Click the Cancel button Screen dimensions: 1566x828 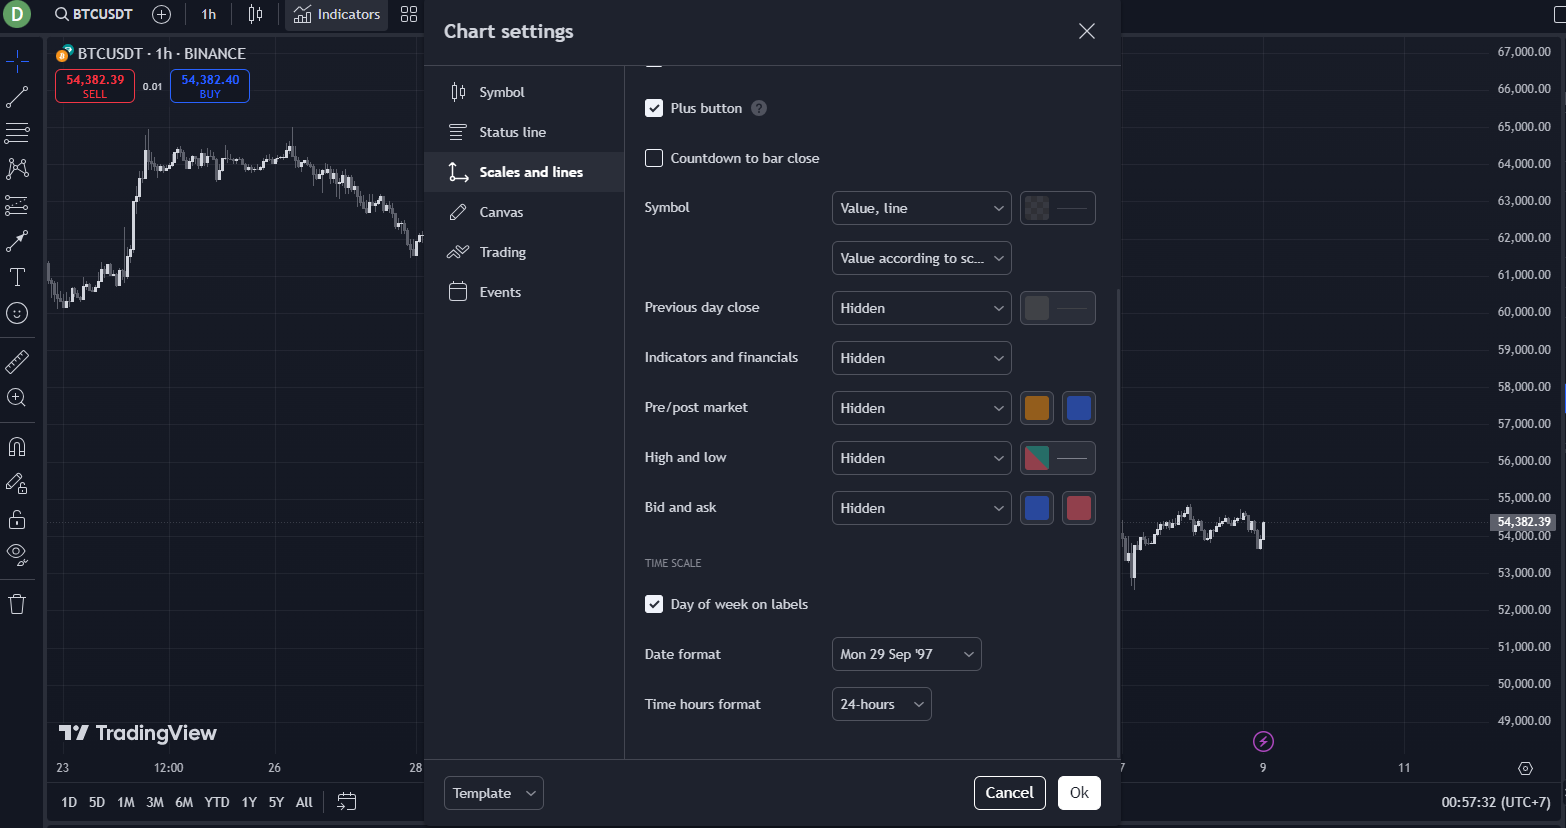coord(1010,793)
